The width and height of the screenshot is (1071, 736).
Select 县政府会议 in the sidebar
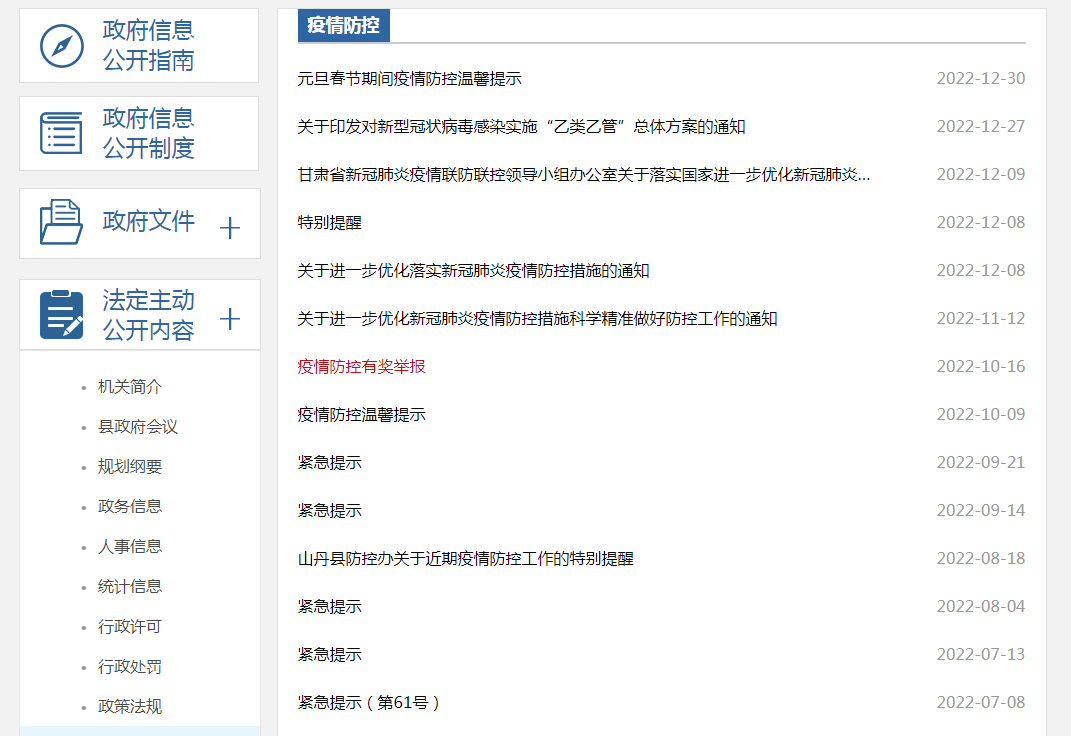137,427
